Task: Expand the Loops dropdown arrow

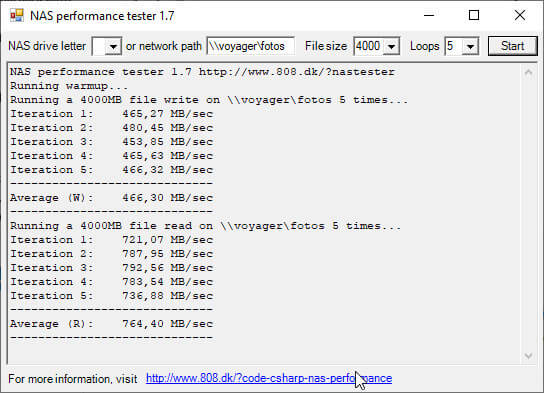Action: coord(470,46)
